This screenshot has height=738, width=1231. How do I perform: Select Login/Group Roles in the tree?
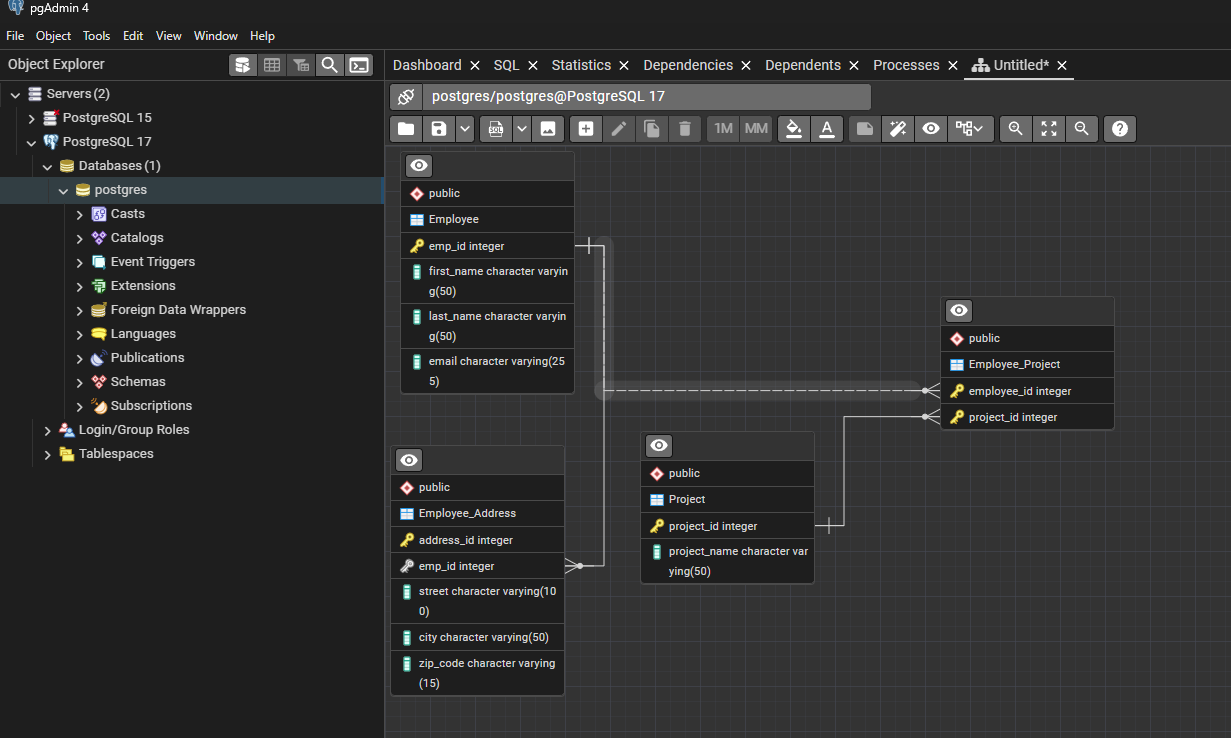pos(133,430)
